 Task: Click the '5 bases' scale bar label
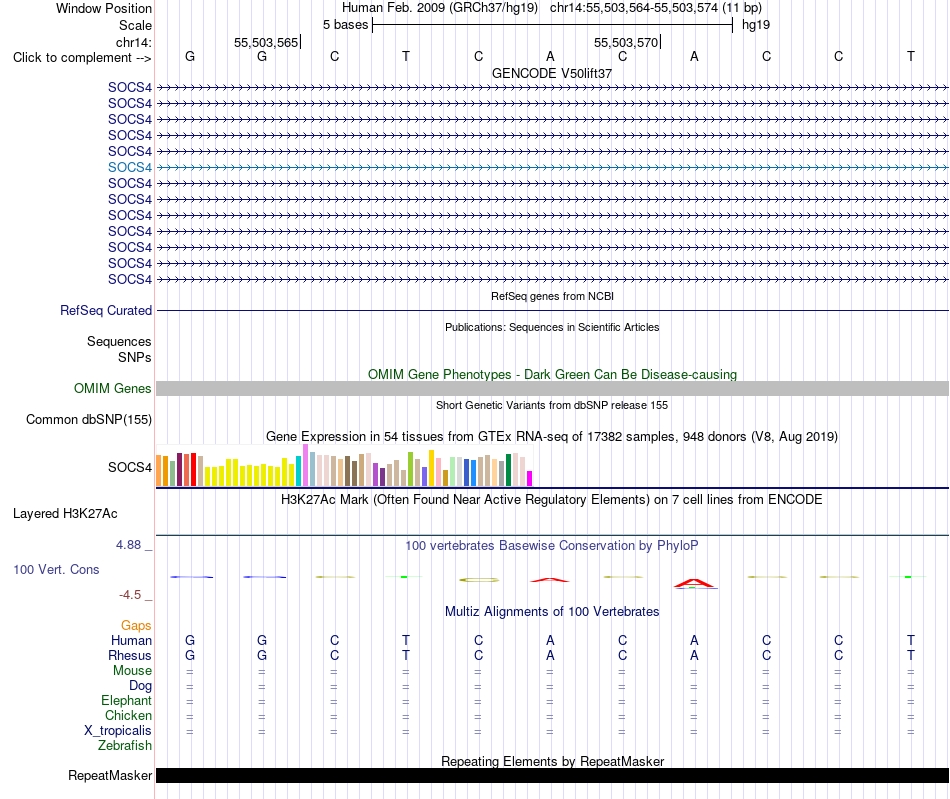[x=345, y=25]
